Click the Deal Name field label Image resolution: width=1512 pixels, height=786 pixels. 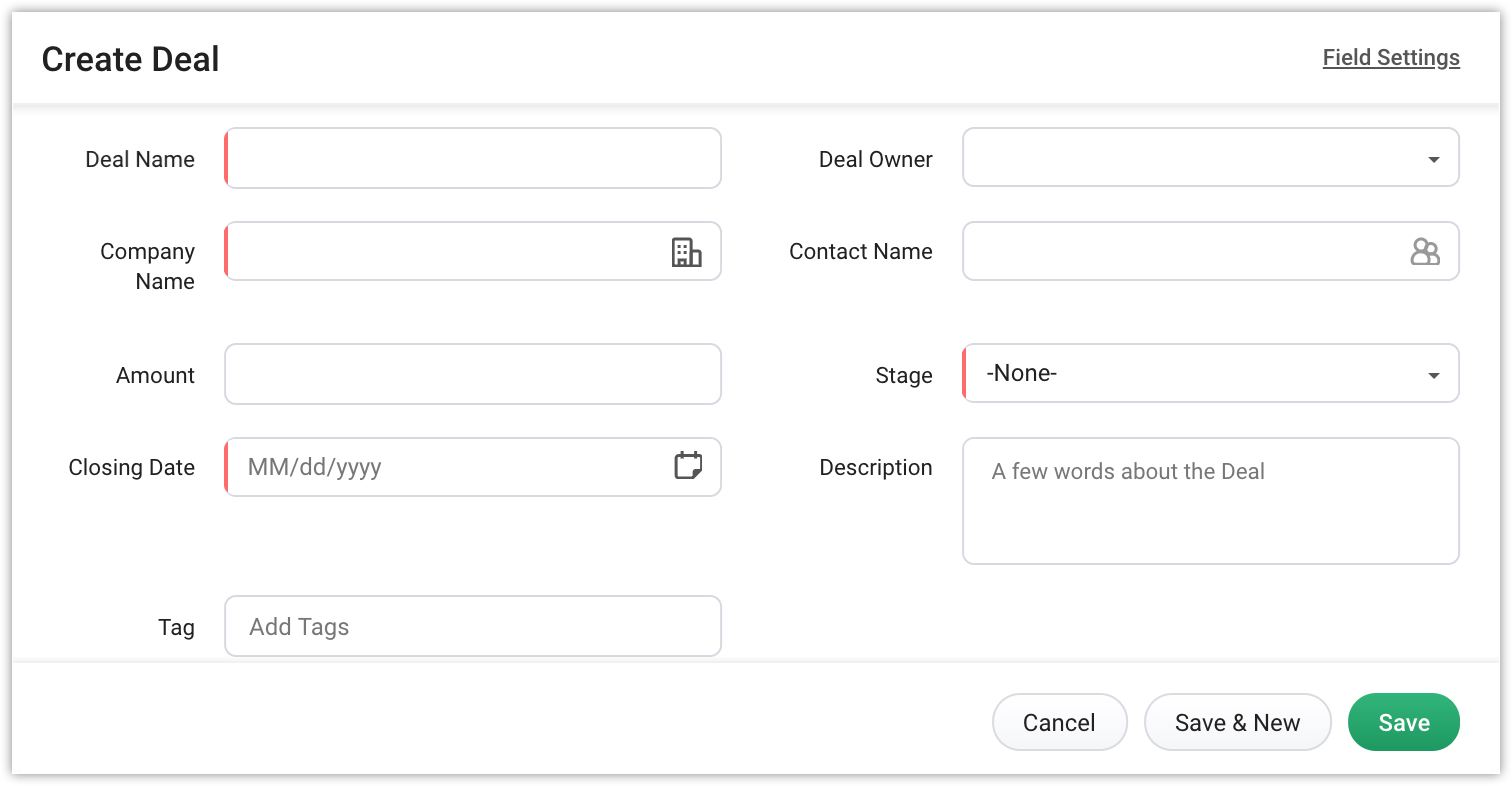click(x=140, y=160)
